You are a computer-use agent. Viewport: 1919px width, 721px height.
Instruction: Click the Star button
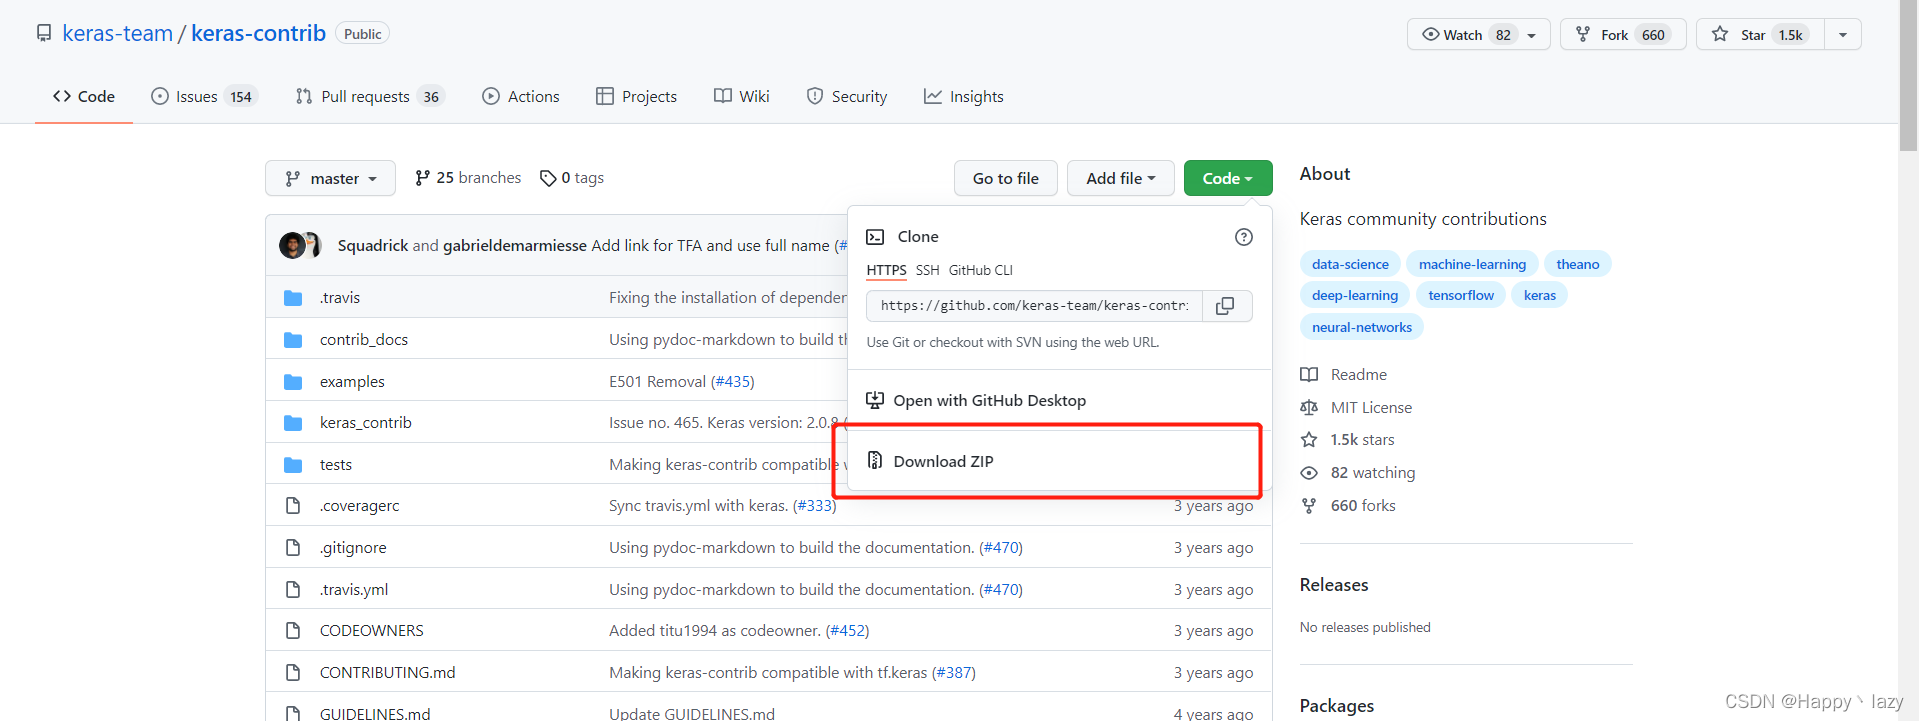(x=1760, y=34)
